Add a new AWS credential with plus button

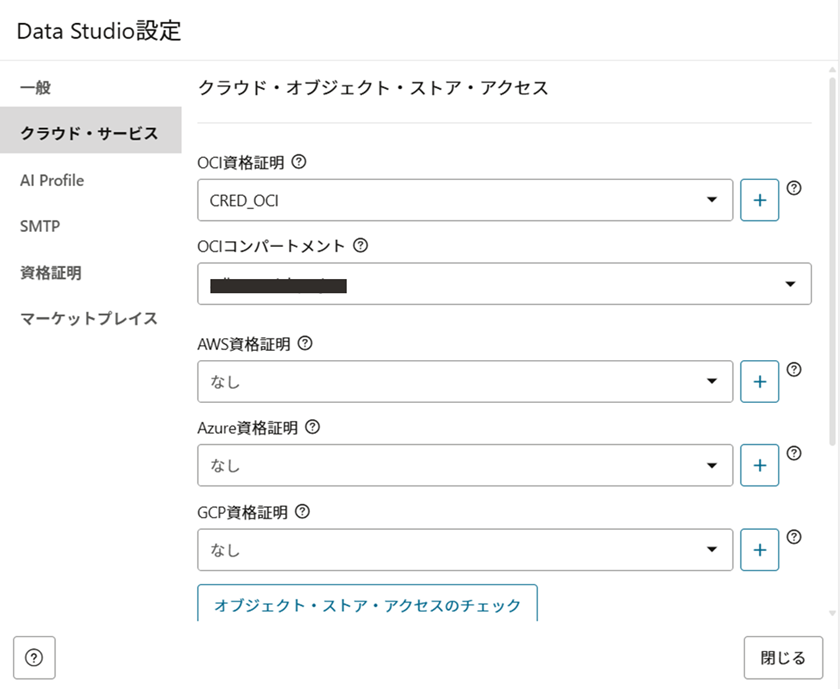point(759,381)
